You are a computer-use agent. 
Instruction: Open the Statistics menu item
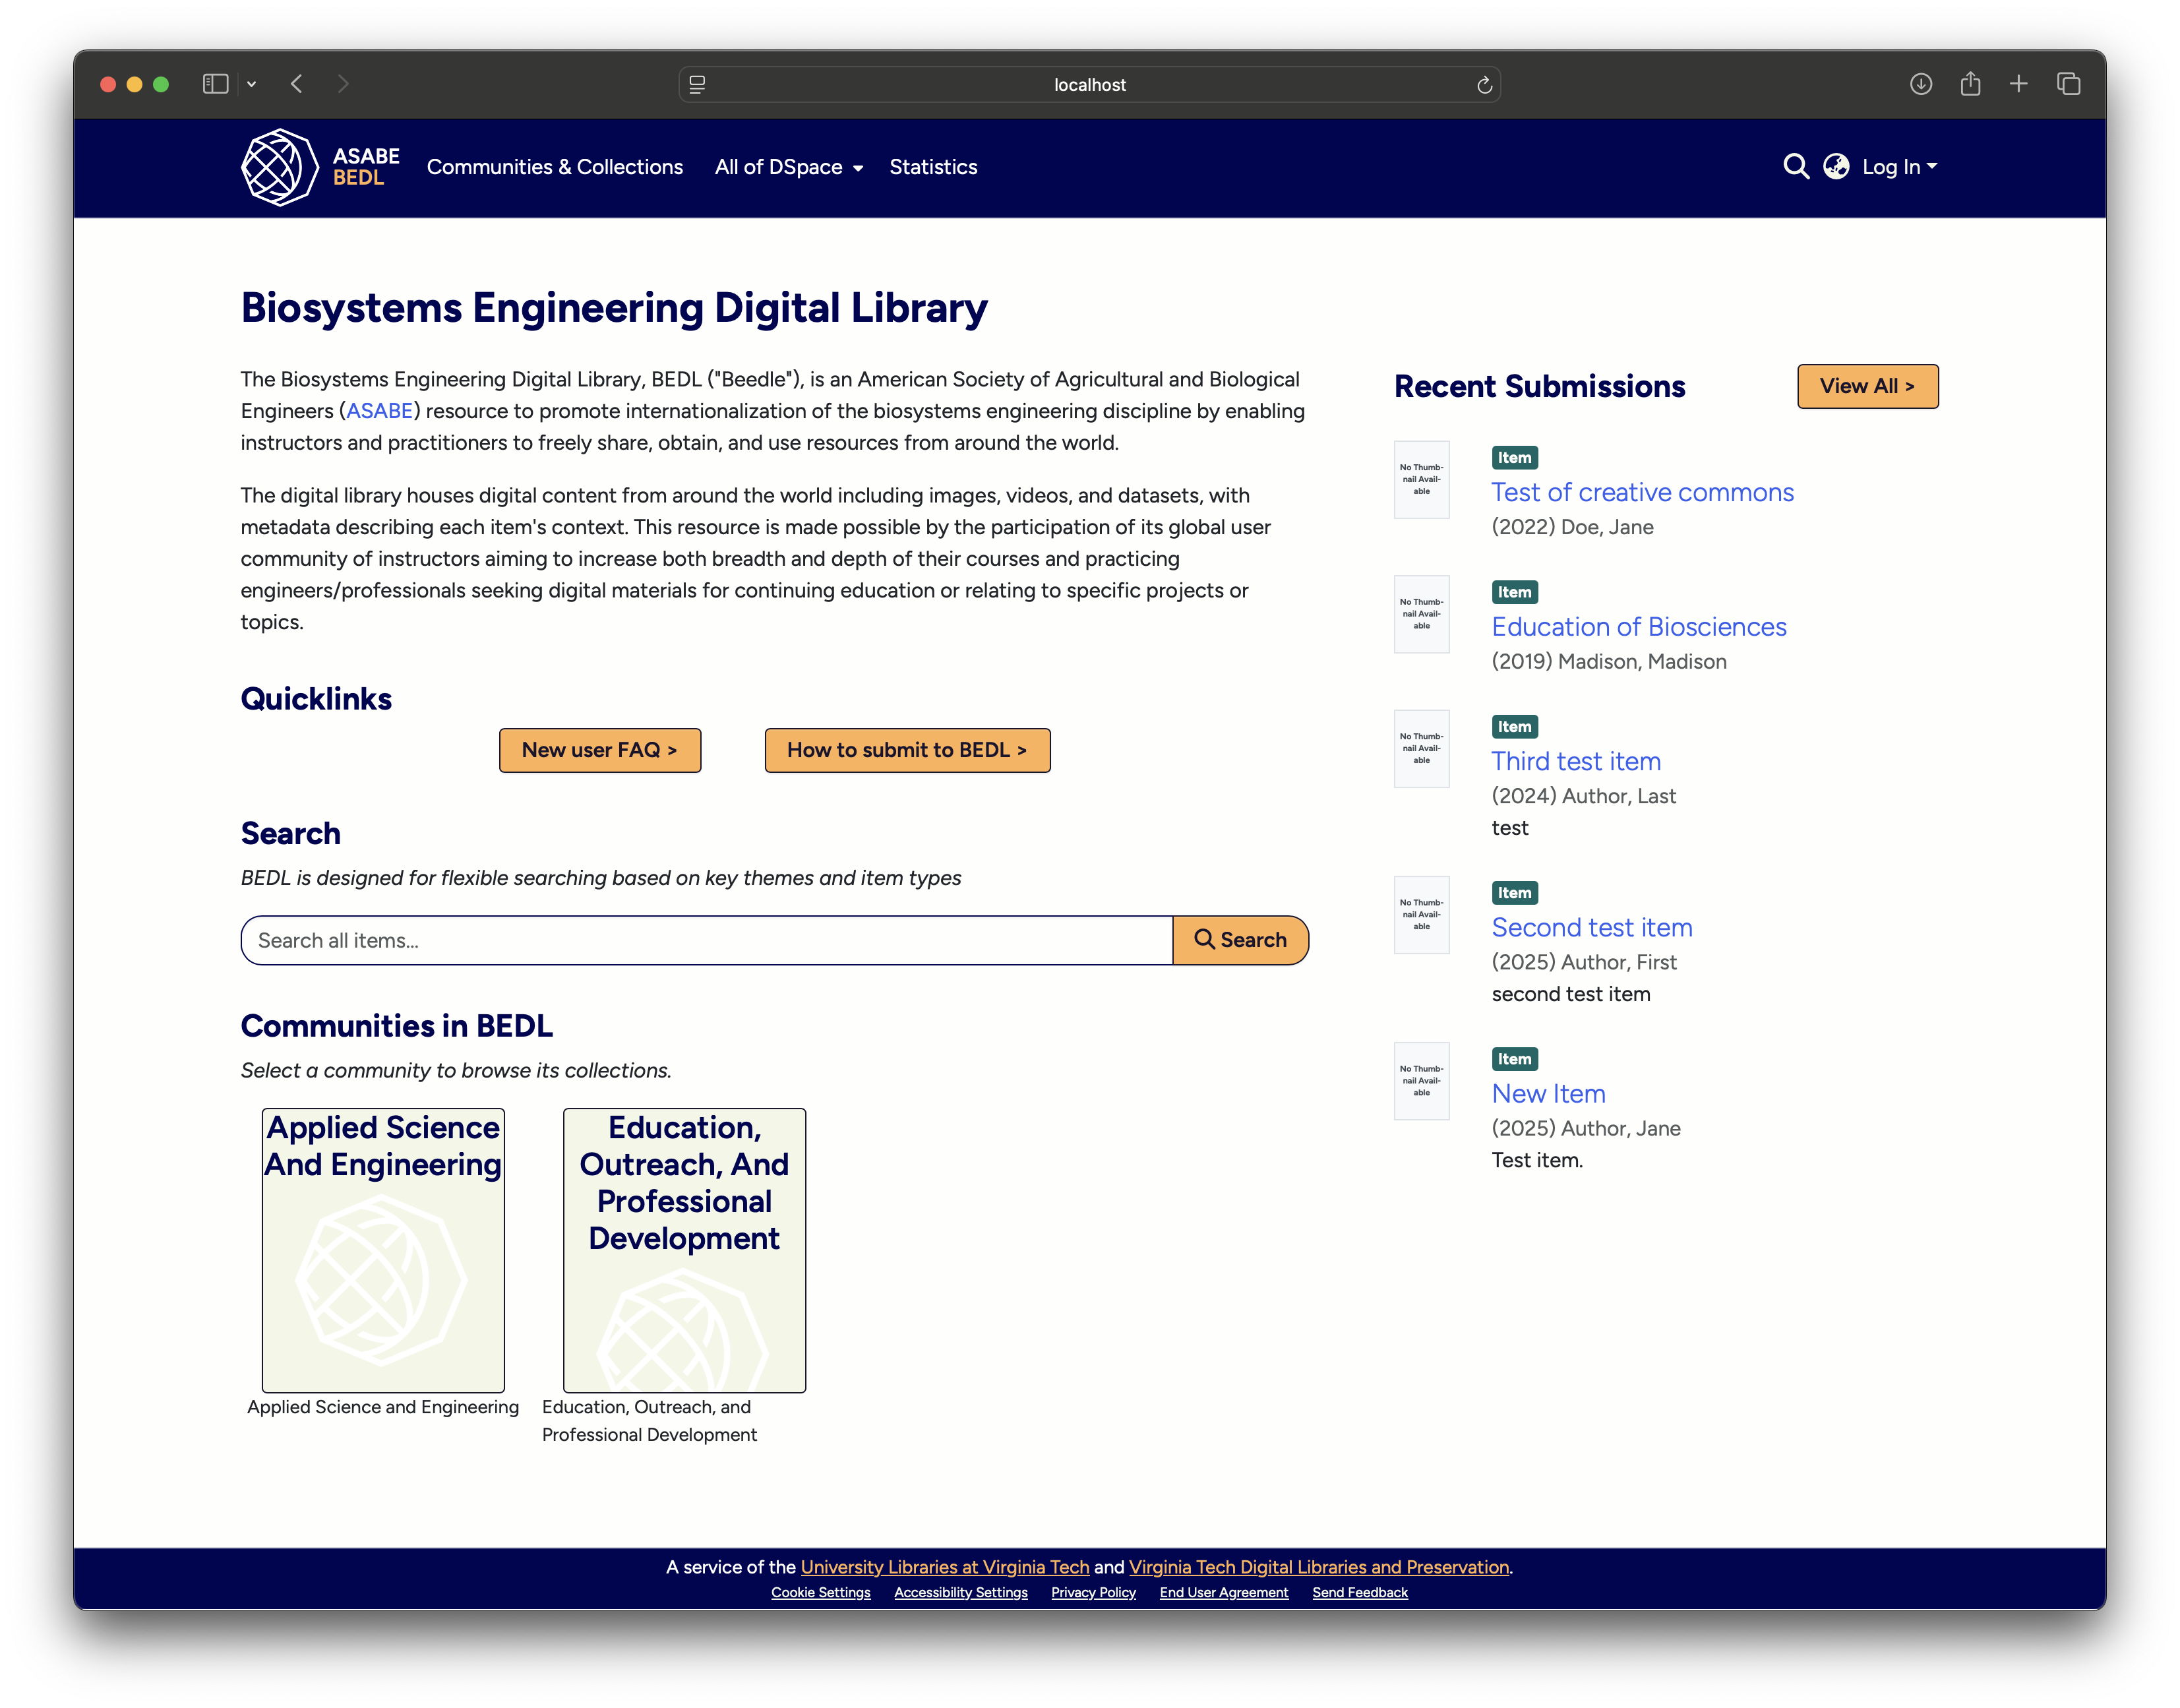932,167
